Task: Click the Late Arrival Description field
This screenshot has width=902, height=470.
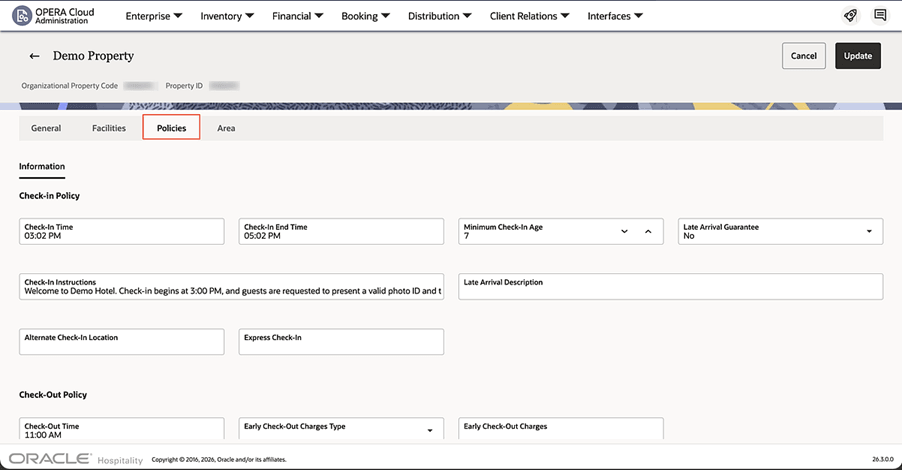Action: coord(671,286)
